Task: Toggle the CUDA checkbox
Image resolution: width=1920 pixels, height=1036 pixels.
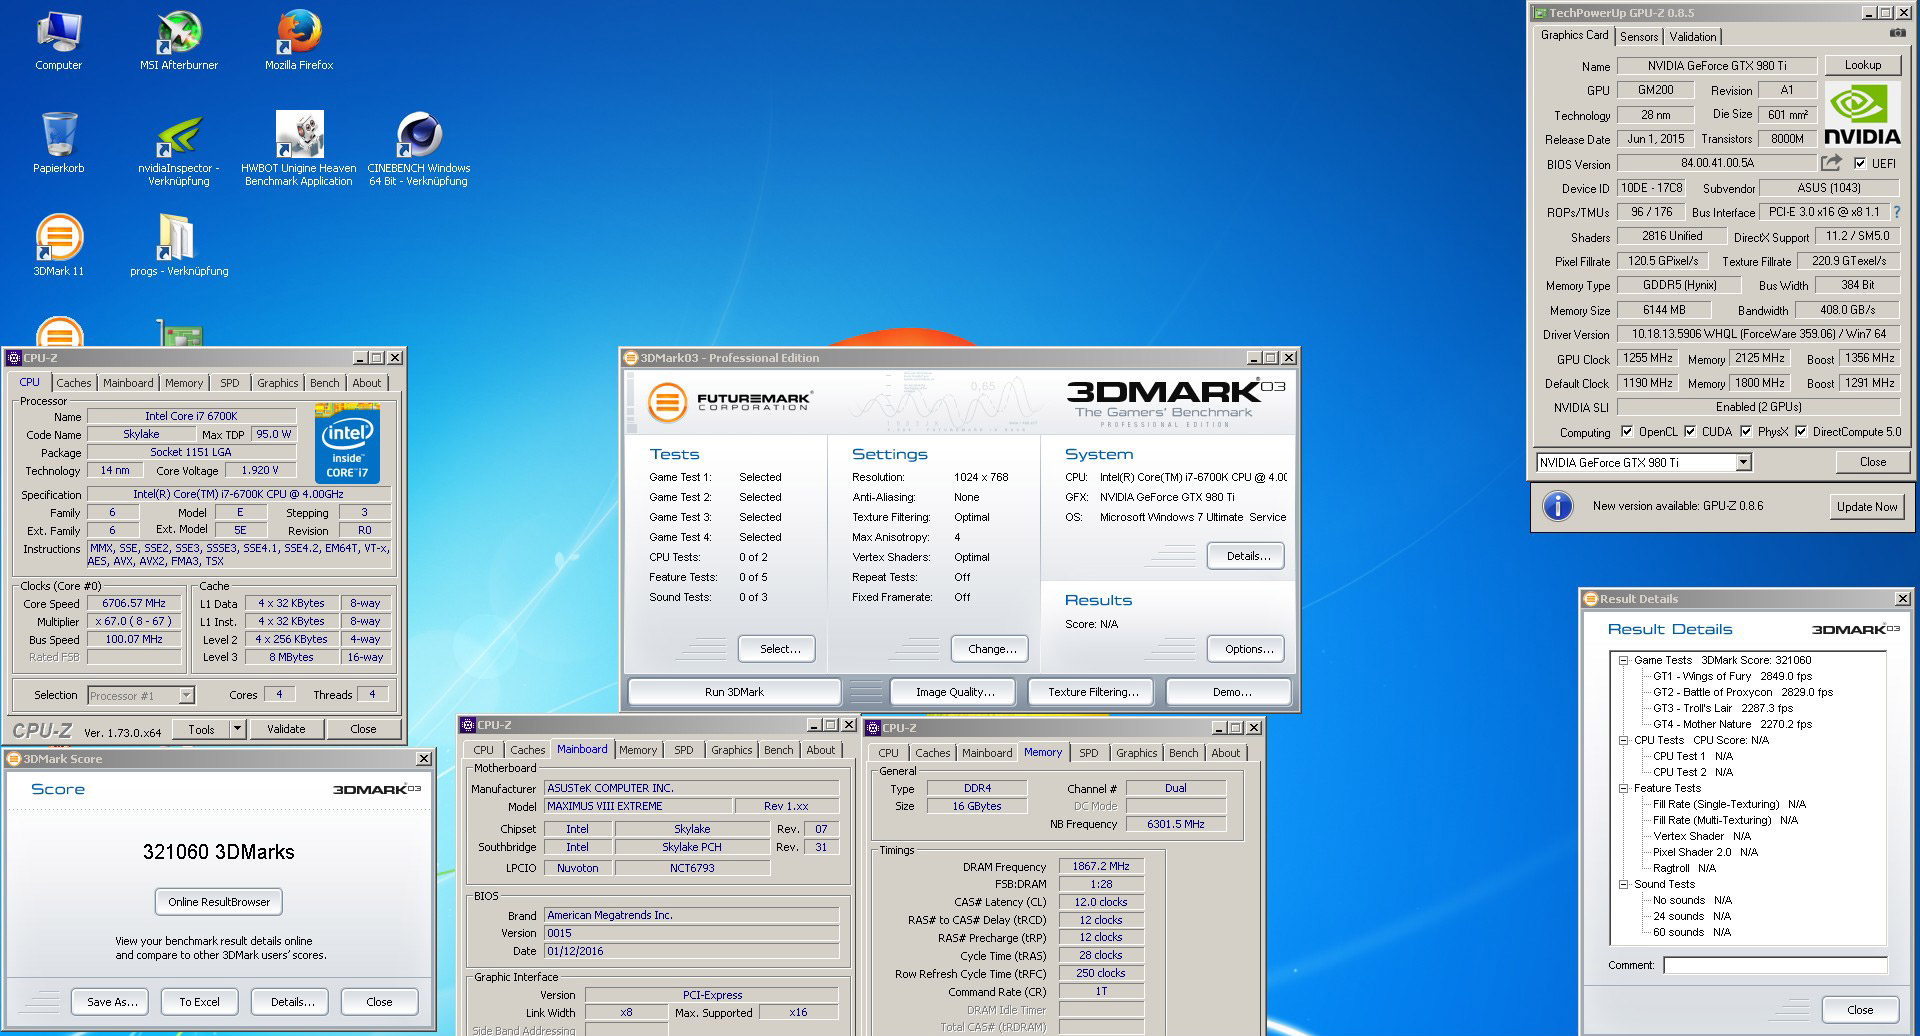Action: (1690, 432)
